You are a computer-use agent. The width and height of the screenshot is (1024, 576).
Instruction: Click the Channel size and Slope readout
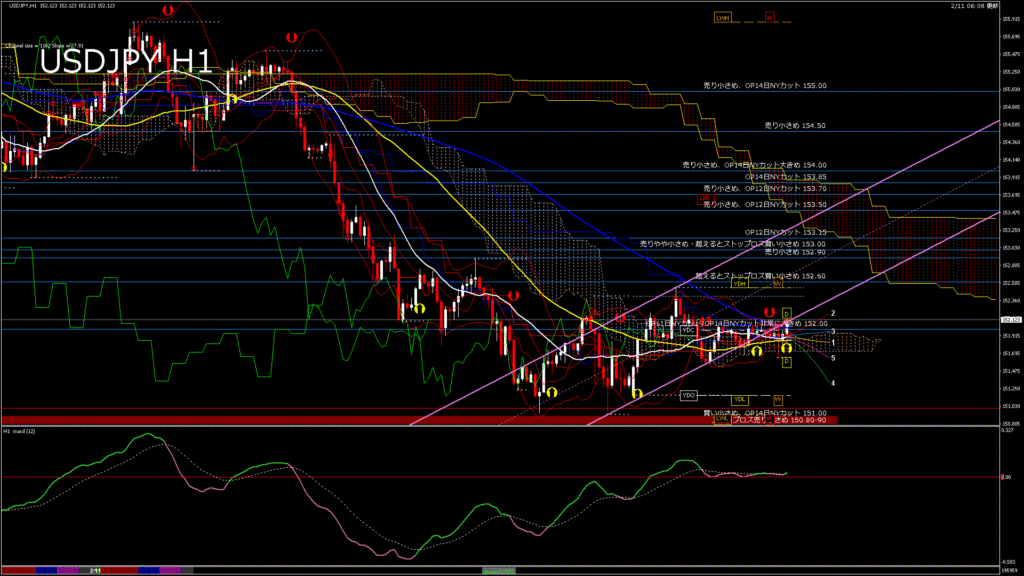point(44,46)
